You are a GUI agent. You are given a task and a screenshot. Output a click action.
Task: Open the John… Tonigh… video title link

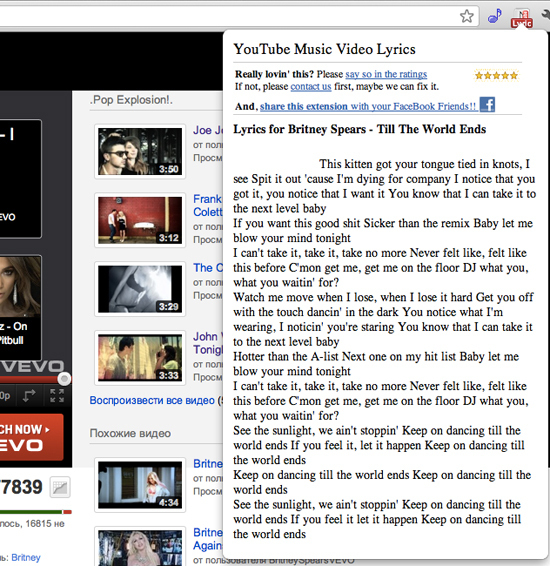(208, 343)
